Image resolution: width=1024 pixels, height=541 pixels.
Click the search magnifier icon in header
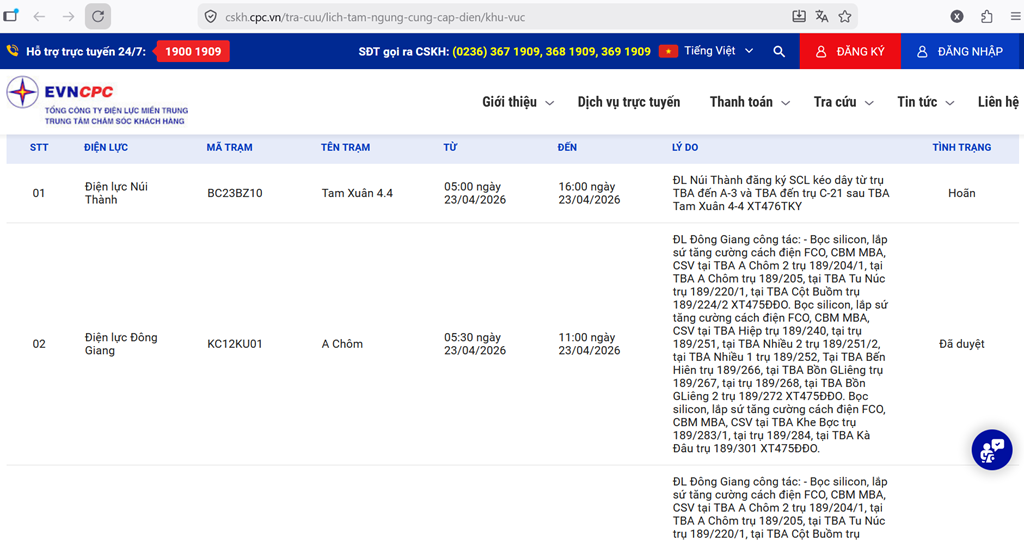(x=779, y=51)
